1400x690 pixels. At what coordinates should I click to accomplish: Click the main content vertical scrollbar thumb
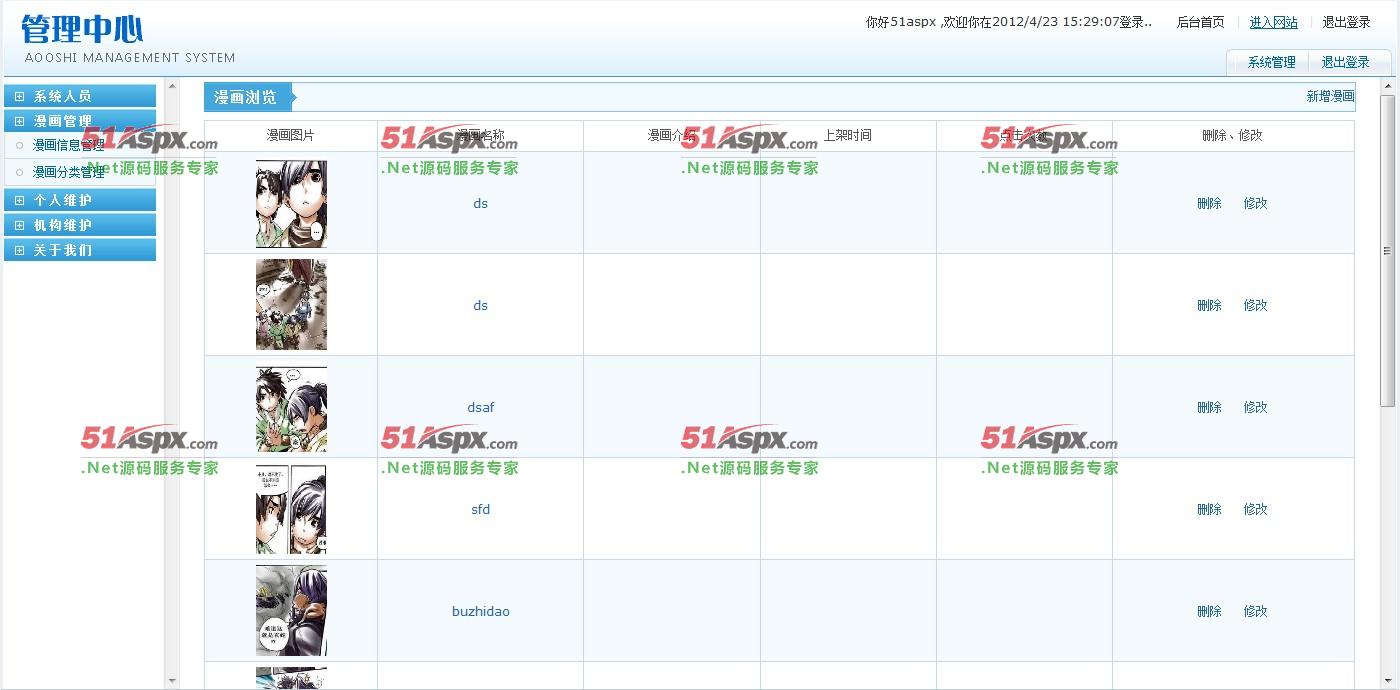[1387, 250]
